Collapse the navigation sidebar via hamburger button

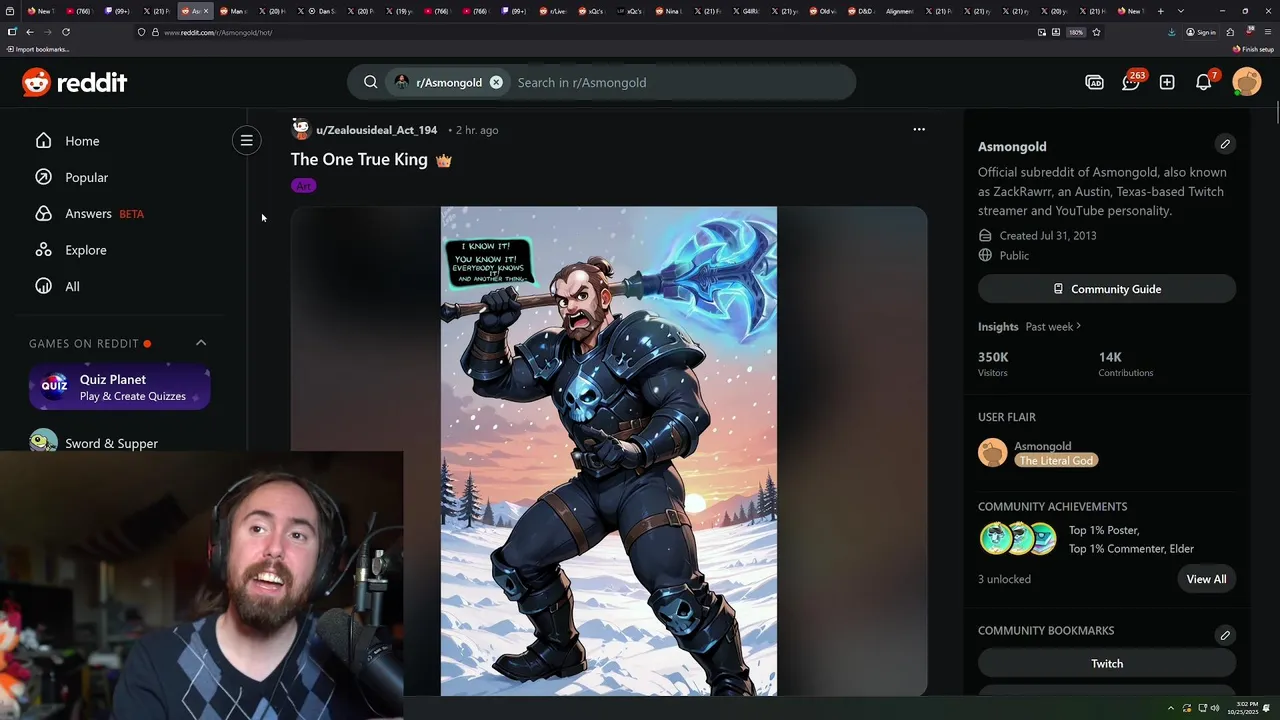click(x=246, y=140)
